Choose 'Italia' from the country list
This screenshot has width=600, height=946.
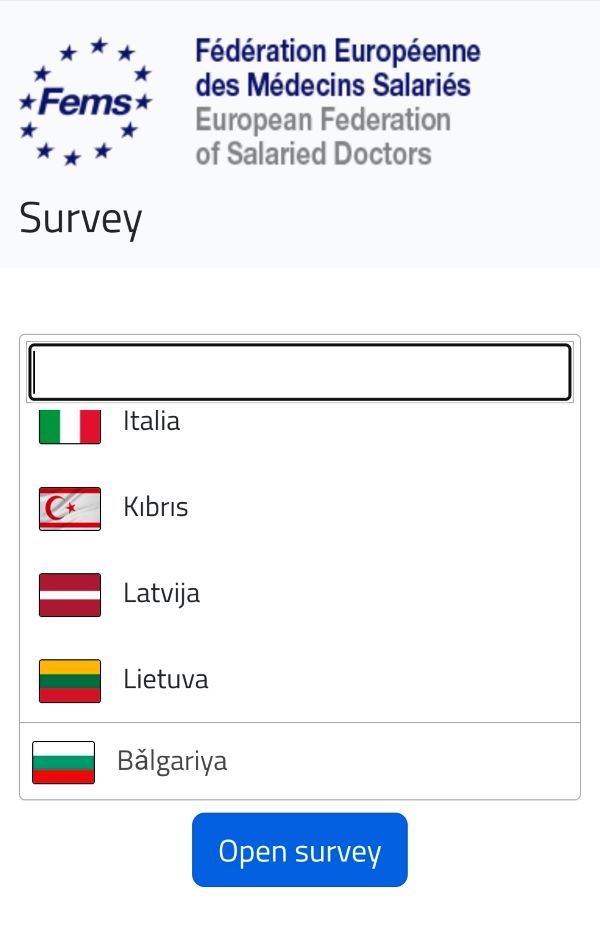click(x=152, y=421)
